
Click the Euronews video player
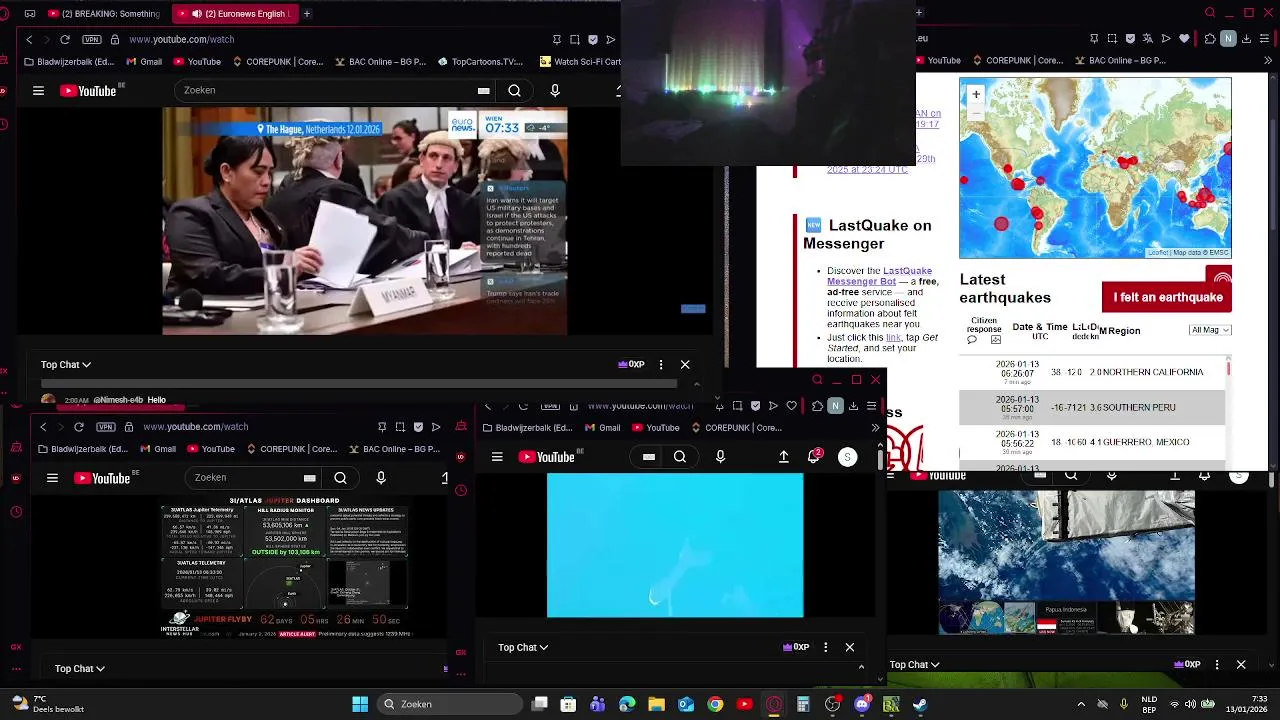pyautogui.click(x=365, y=221)
